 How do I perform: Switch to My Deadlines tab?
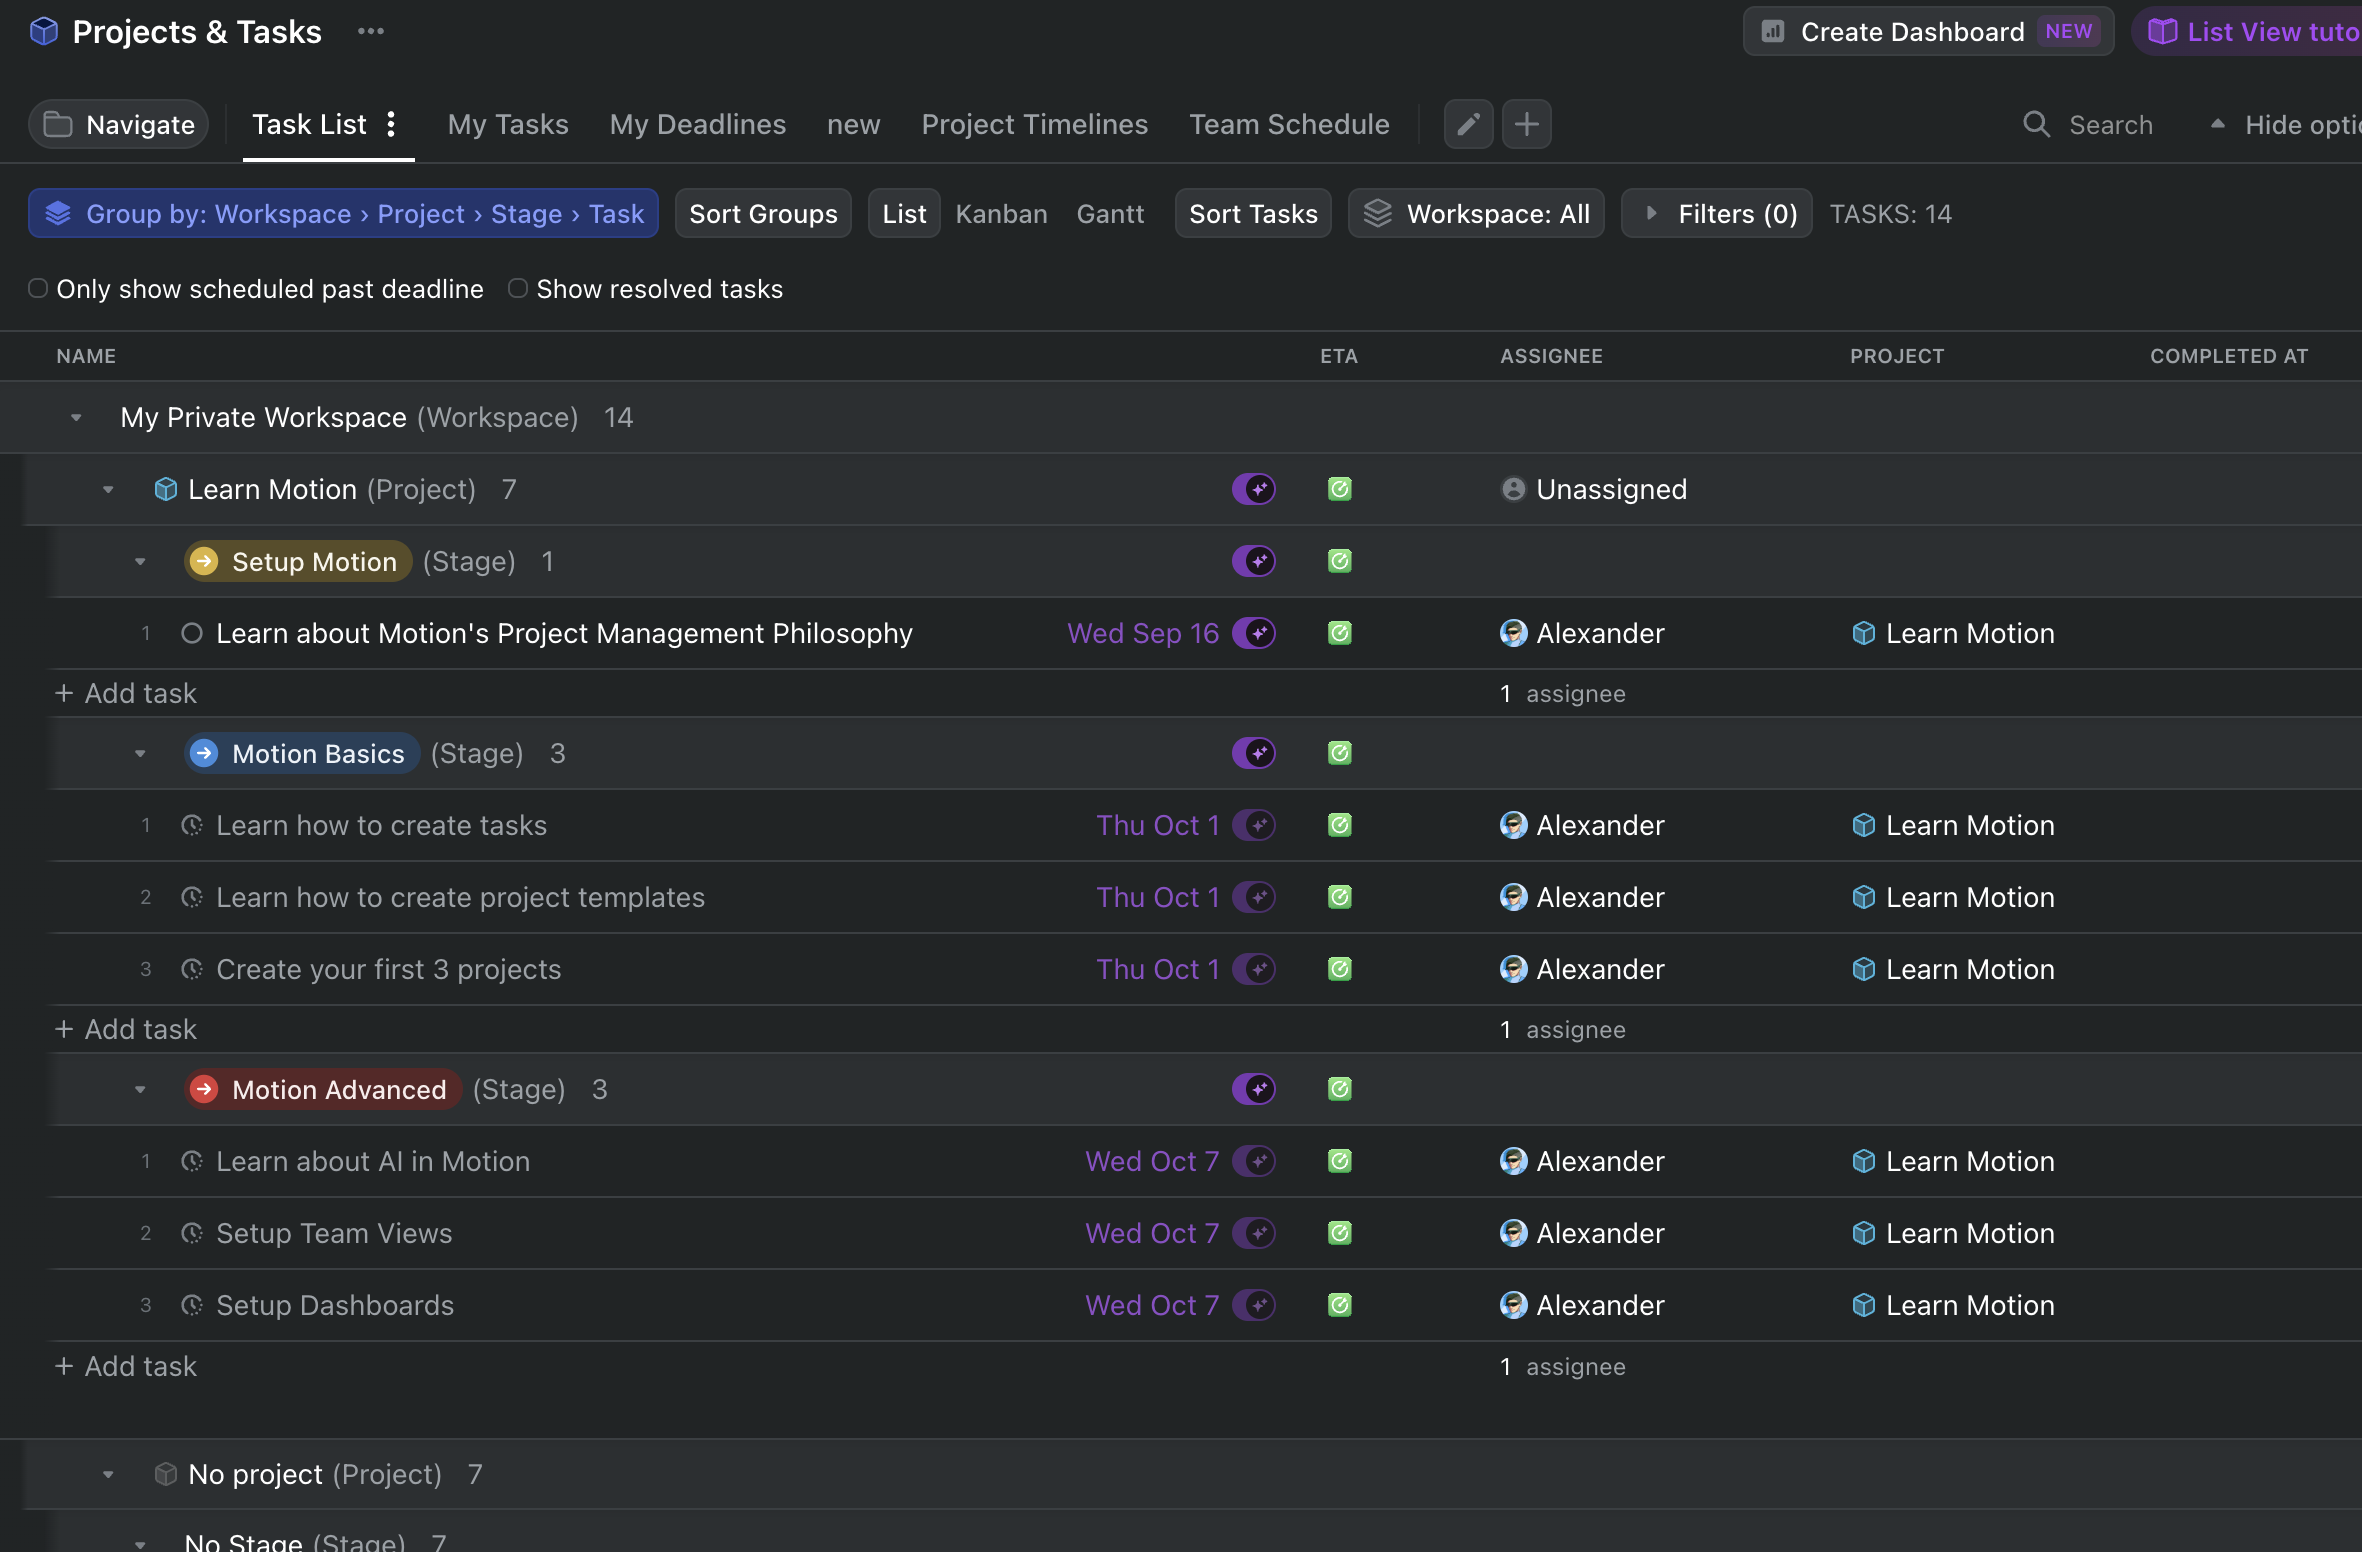[698, 124]
